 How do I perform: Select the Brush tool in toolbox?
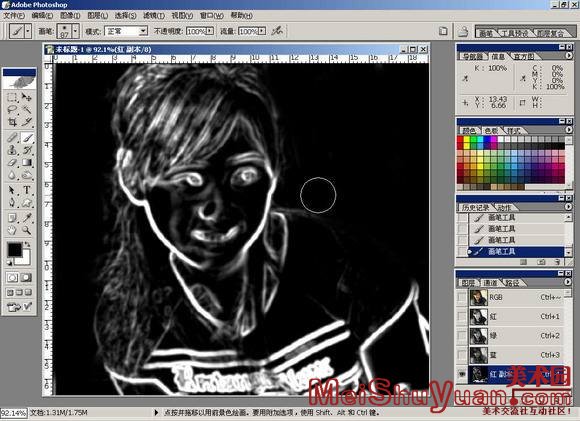[27, 138]
